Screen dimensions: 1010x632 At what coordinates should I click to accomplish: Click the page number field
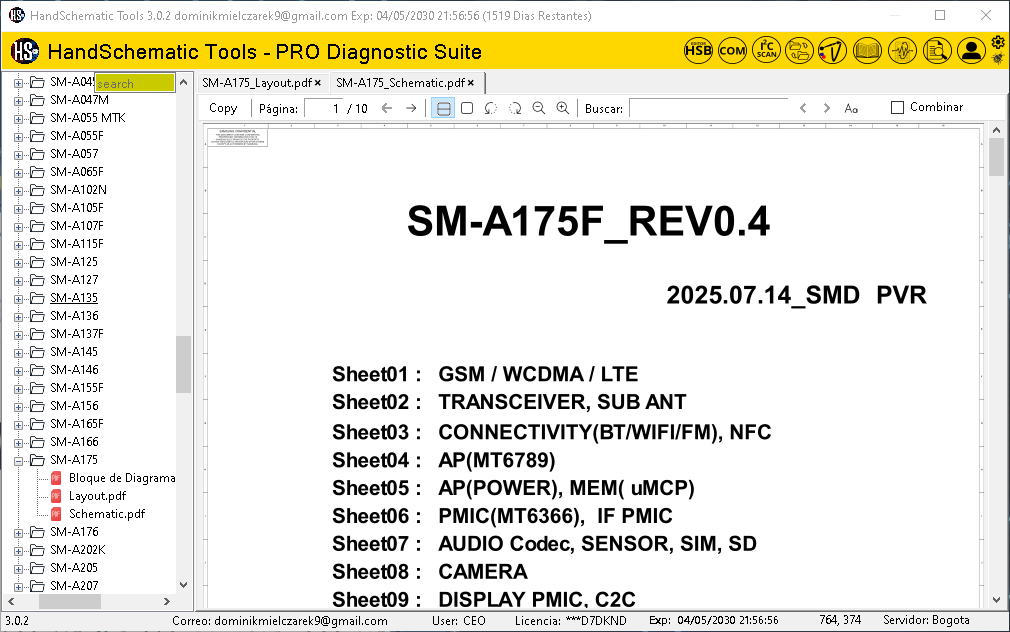323,108
